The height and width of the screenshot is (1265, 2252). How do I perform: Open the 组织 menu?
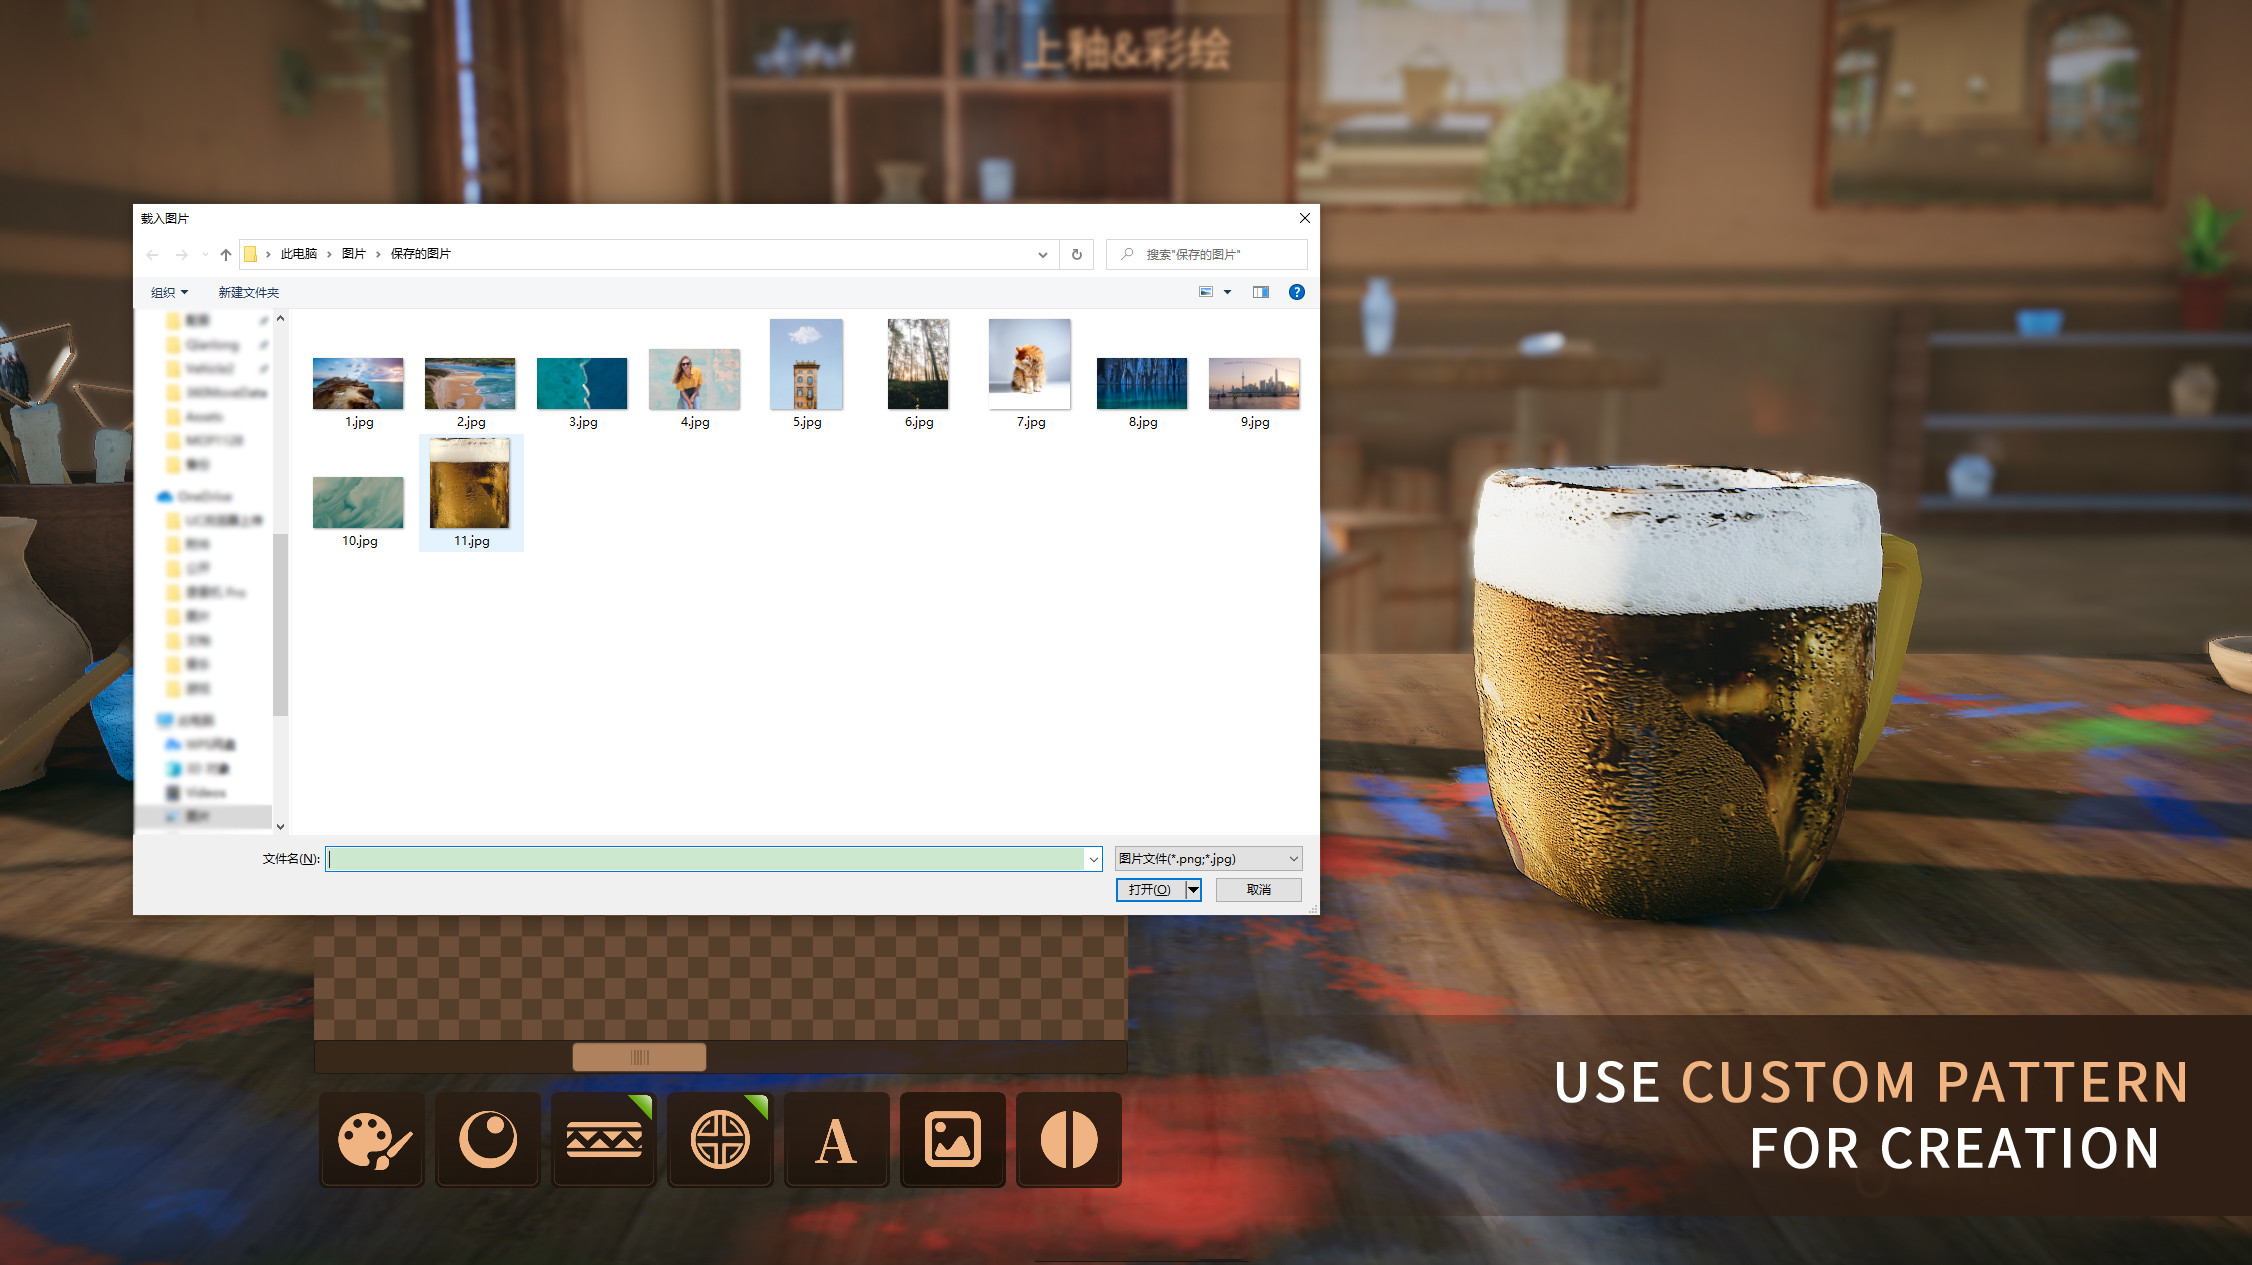coord(170,292)
